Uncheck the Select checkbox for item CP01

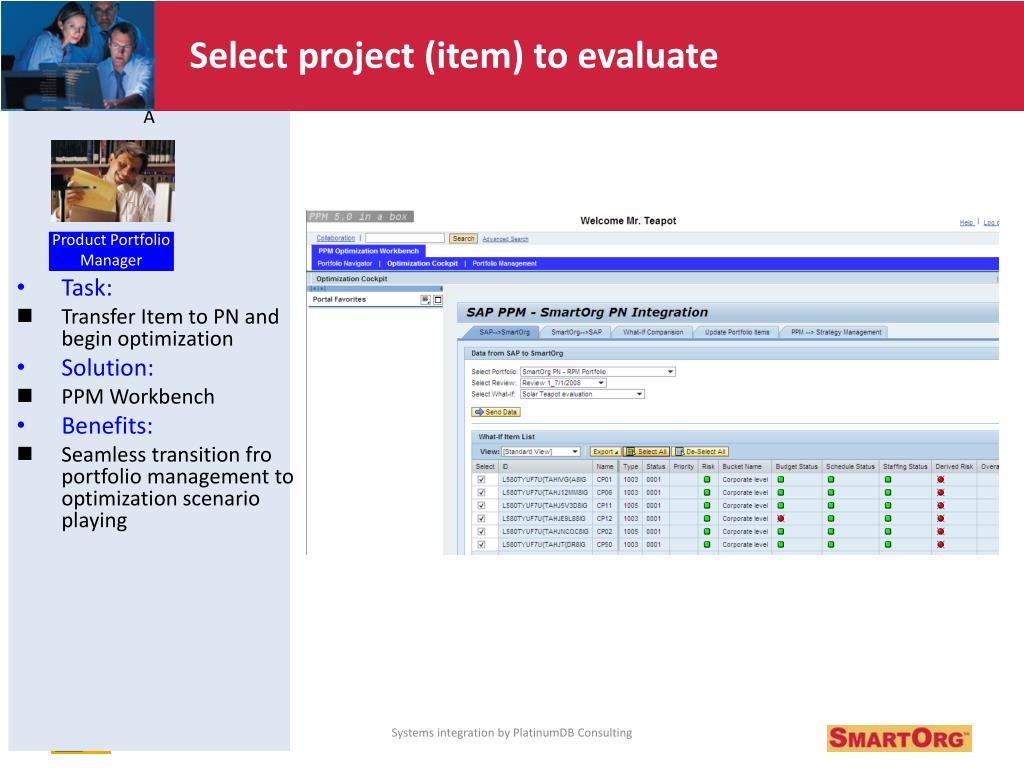[x=481, y=479]
